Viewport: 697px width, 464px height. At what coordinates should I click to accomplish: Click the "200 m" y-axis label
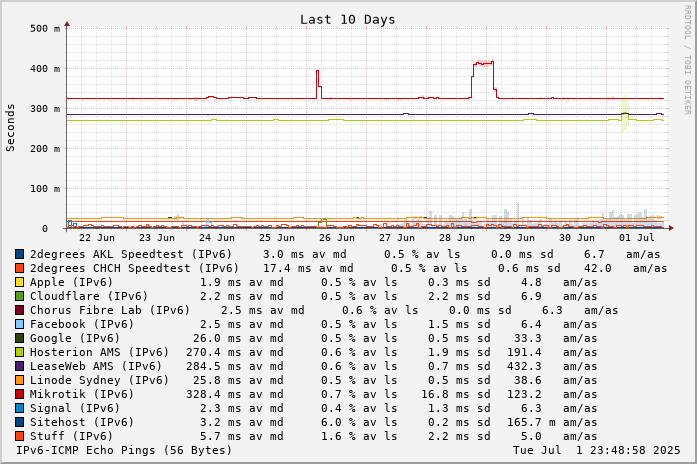point(45,148)
